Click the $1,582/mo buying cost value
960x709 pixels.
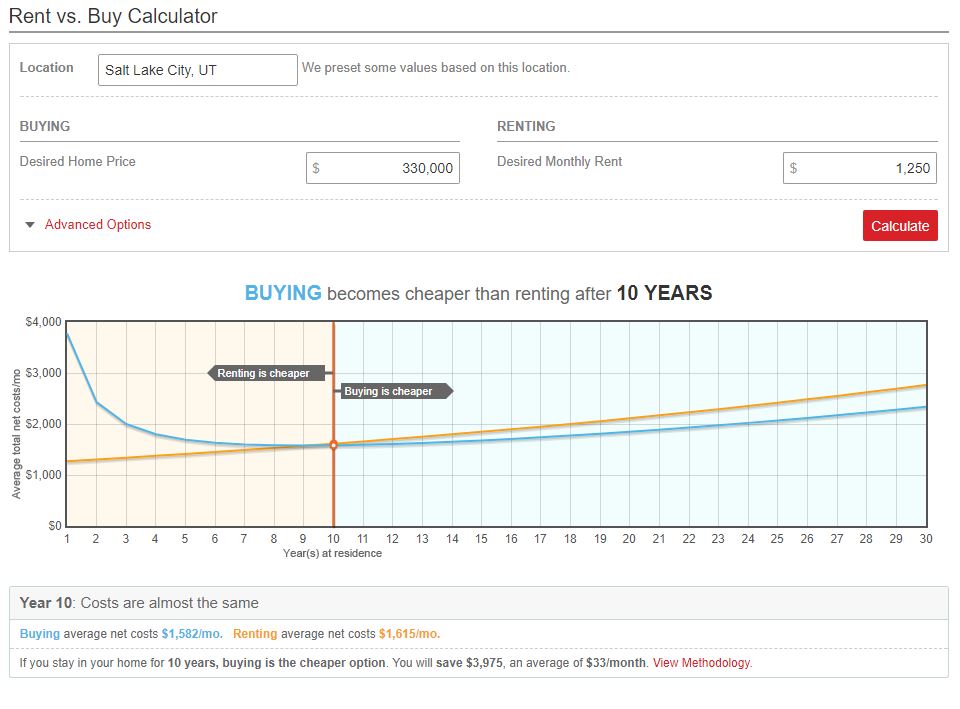click(193, 634)
